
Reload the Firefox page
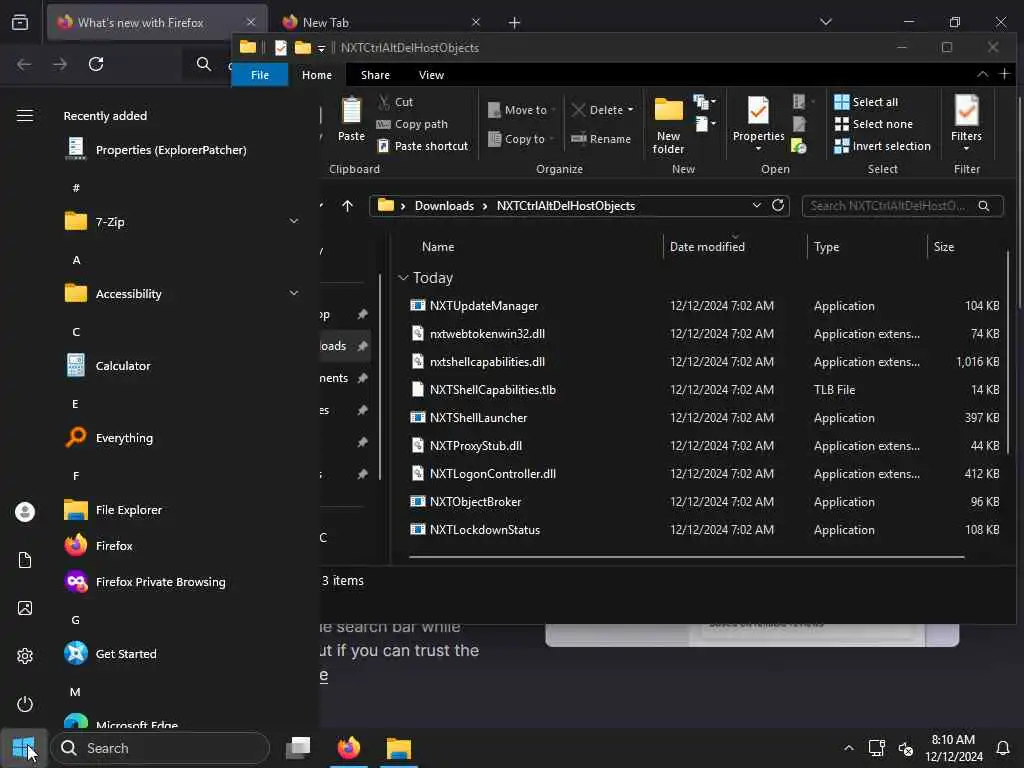pyautogui.click(x=96, y=64)
